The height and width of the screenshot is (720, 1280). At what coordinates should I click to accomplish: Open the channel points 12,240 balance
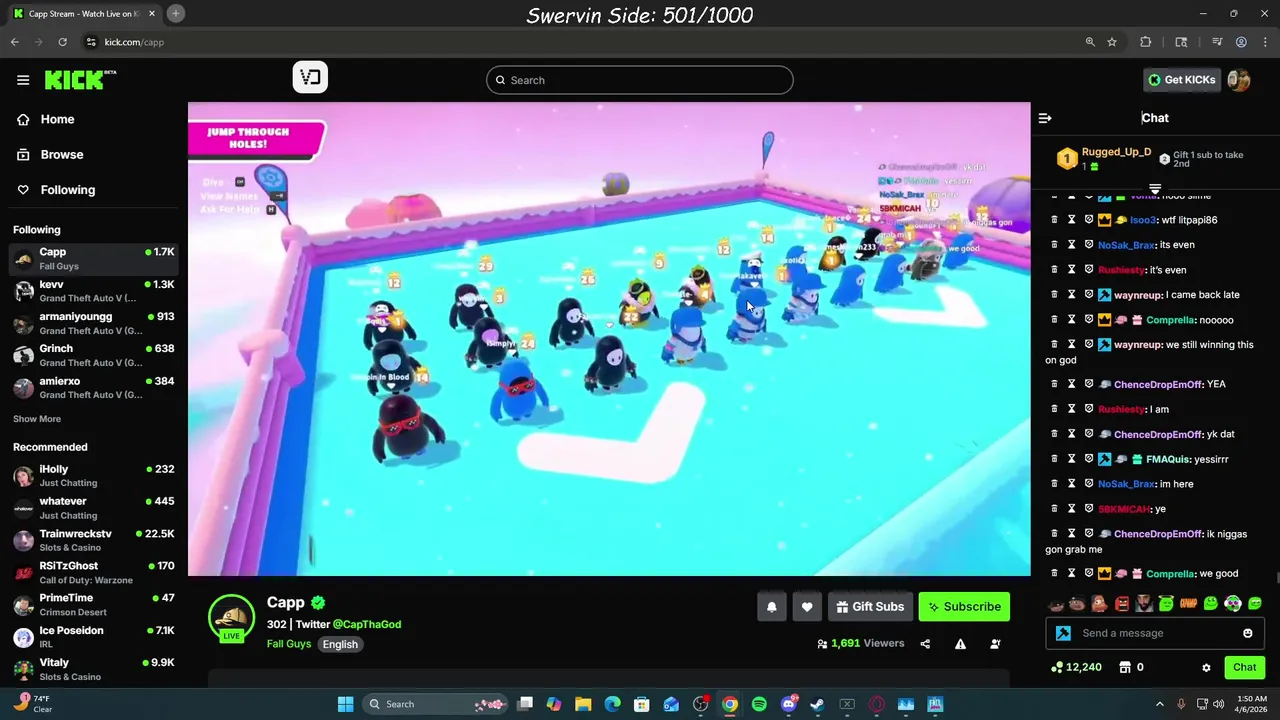pyautogui.click(x=1077, y=667)
